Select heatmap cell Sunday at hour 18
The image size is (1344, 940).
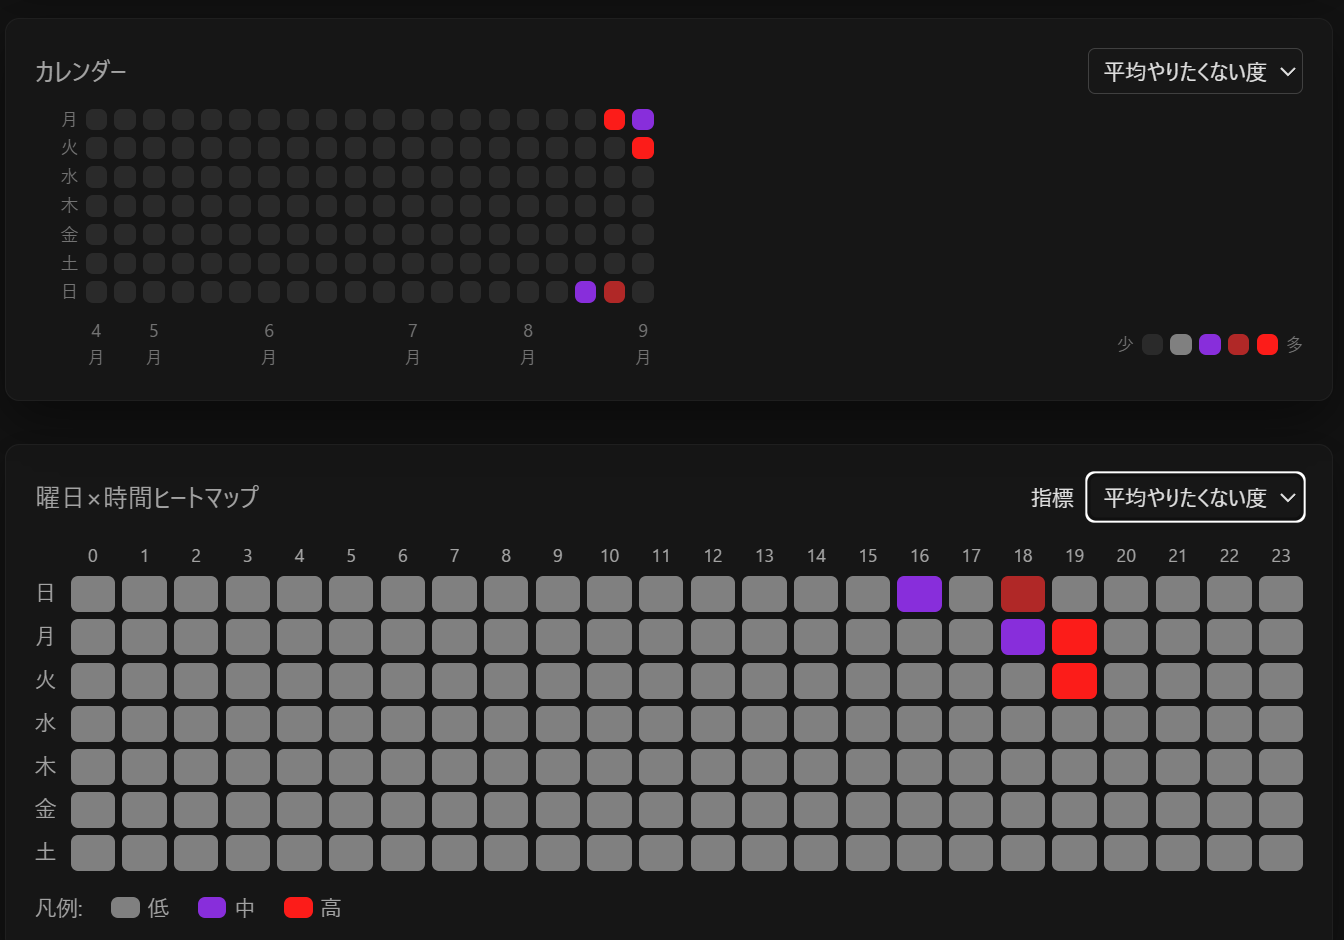(x=1023, y=594)
